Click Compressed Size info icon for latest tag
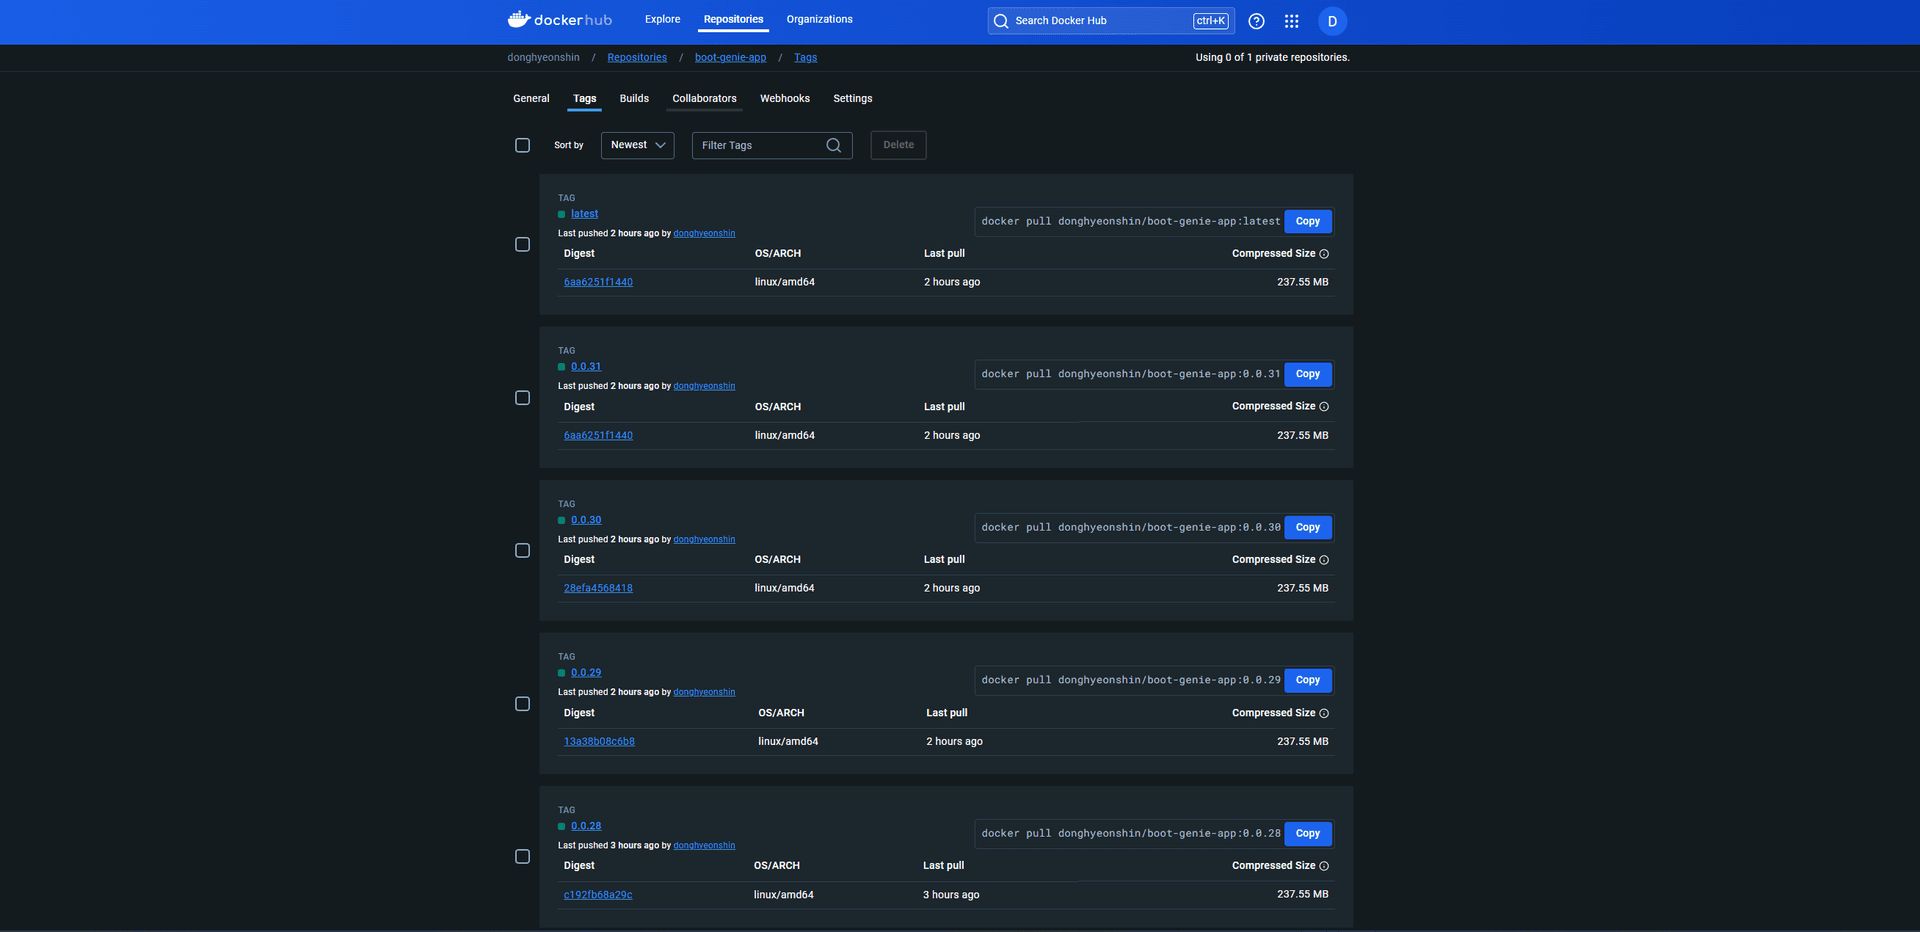 (1324, 254)
